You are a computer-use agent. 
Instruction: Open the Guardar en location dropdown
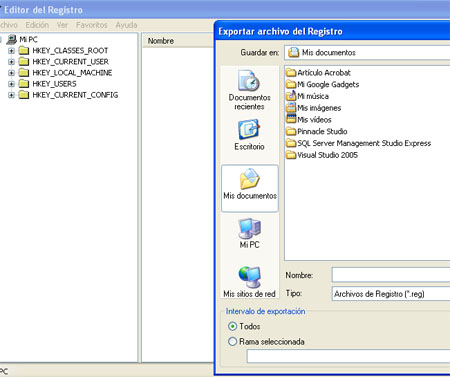367,52
